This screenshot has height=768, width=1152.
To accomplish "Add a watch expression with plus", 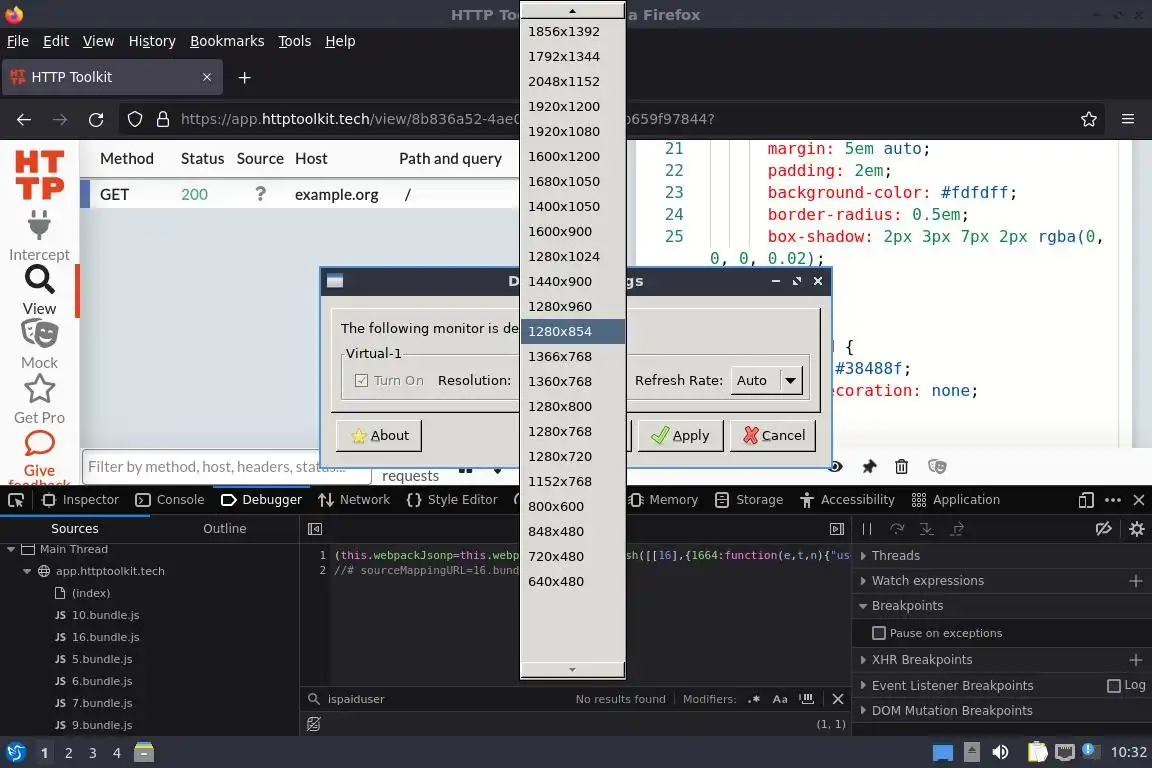I will point(1135,581).
